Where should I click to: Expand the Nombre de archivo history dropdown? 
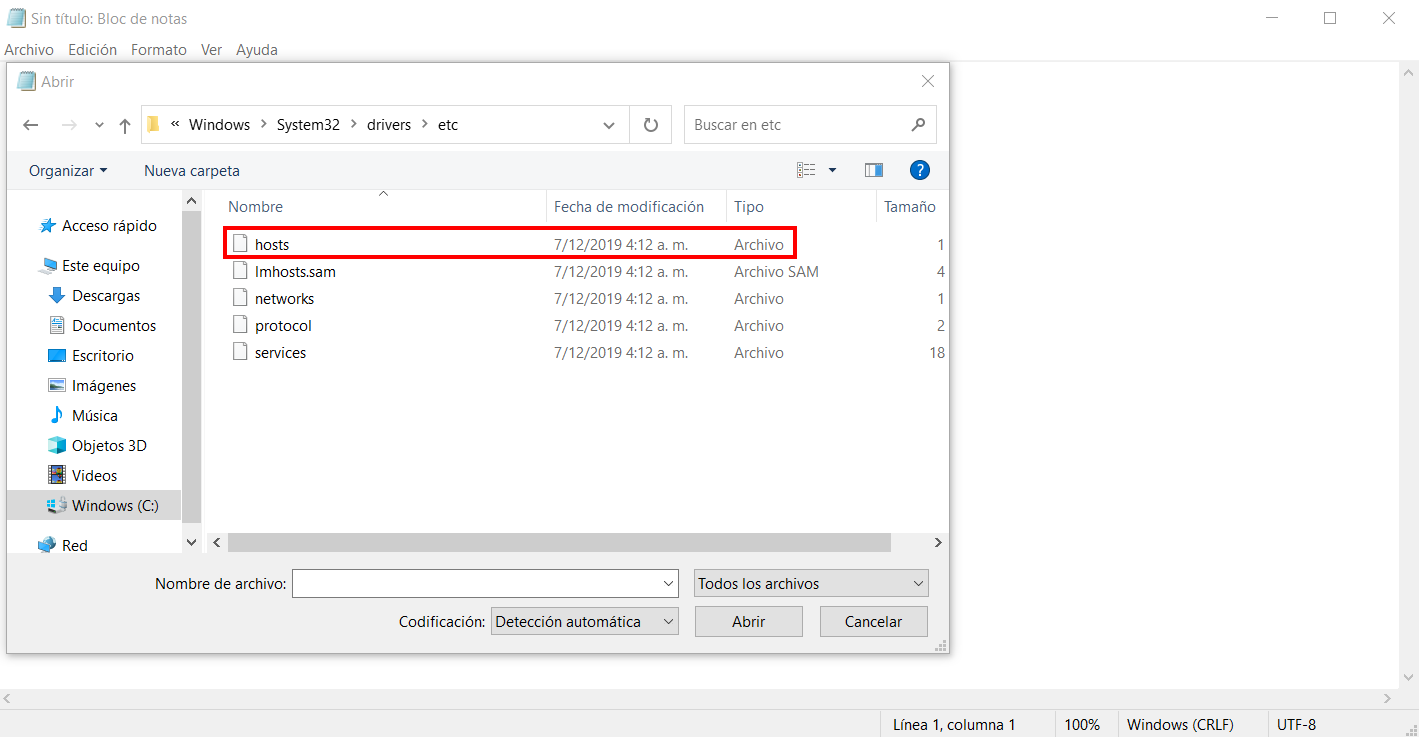tap(668, 583)
